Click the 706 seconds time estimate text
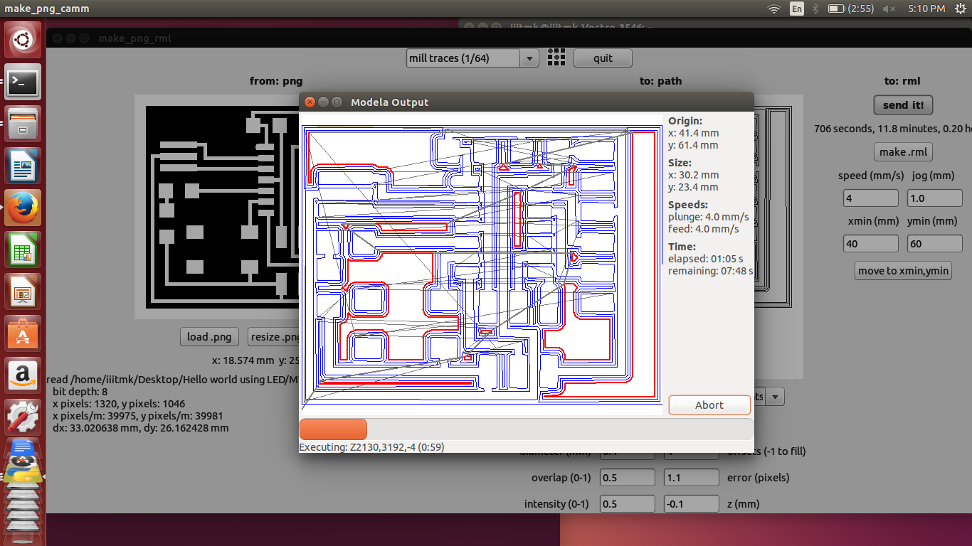972x546 pixels. (893, 128)
